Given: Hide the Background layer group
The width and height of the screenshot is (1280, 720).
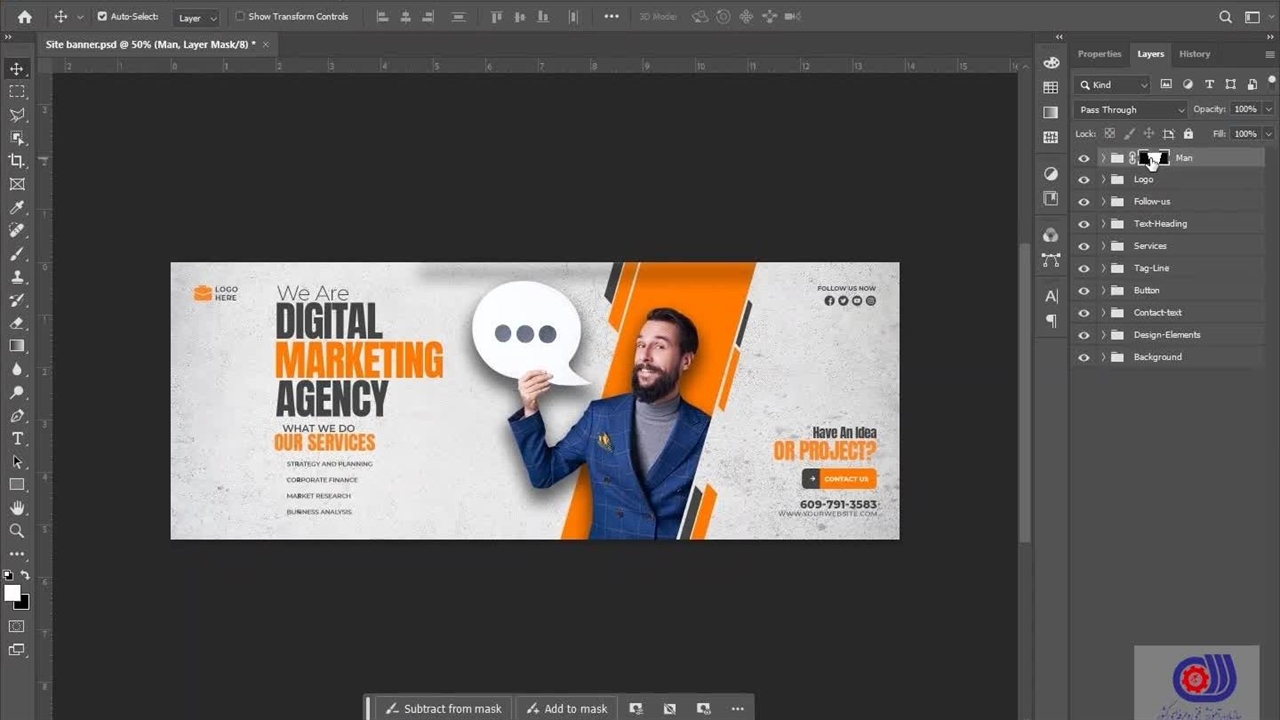Looking at the screenshot, I should tap(1083, 357).
